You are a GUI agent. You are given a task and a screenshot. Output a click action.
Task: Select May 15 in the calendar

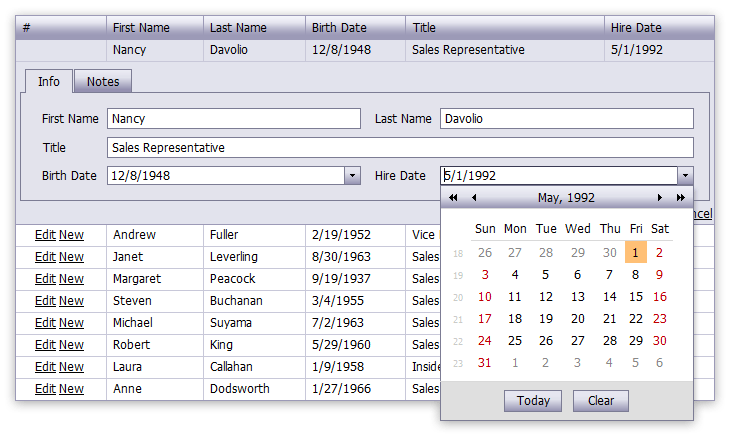636,296
